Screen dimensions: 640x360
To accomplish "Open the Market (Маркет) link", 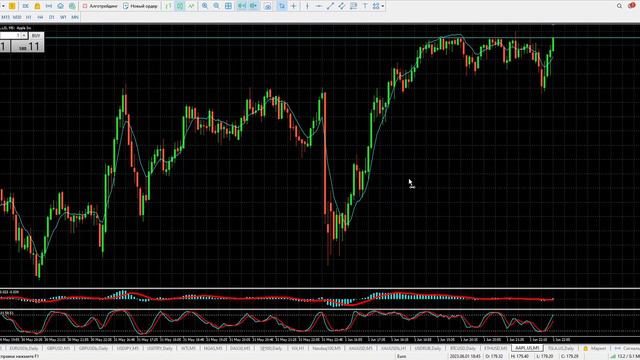I will tap(594, 348).
